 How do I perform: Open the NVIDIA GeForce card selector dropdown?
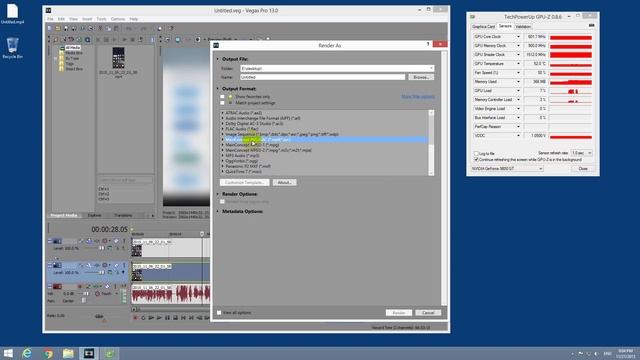pos(507,169)
